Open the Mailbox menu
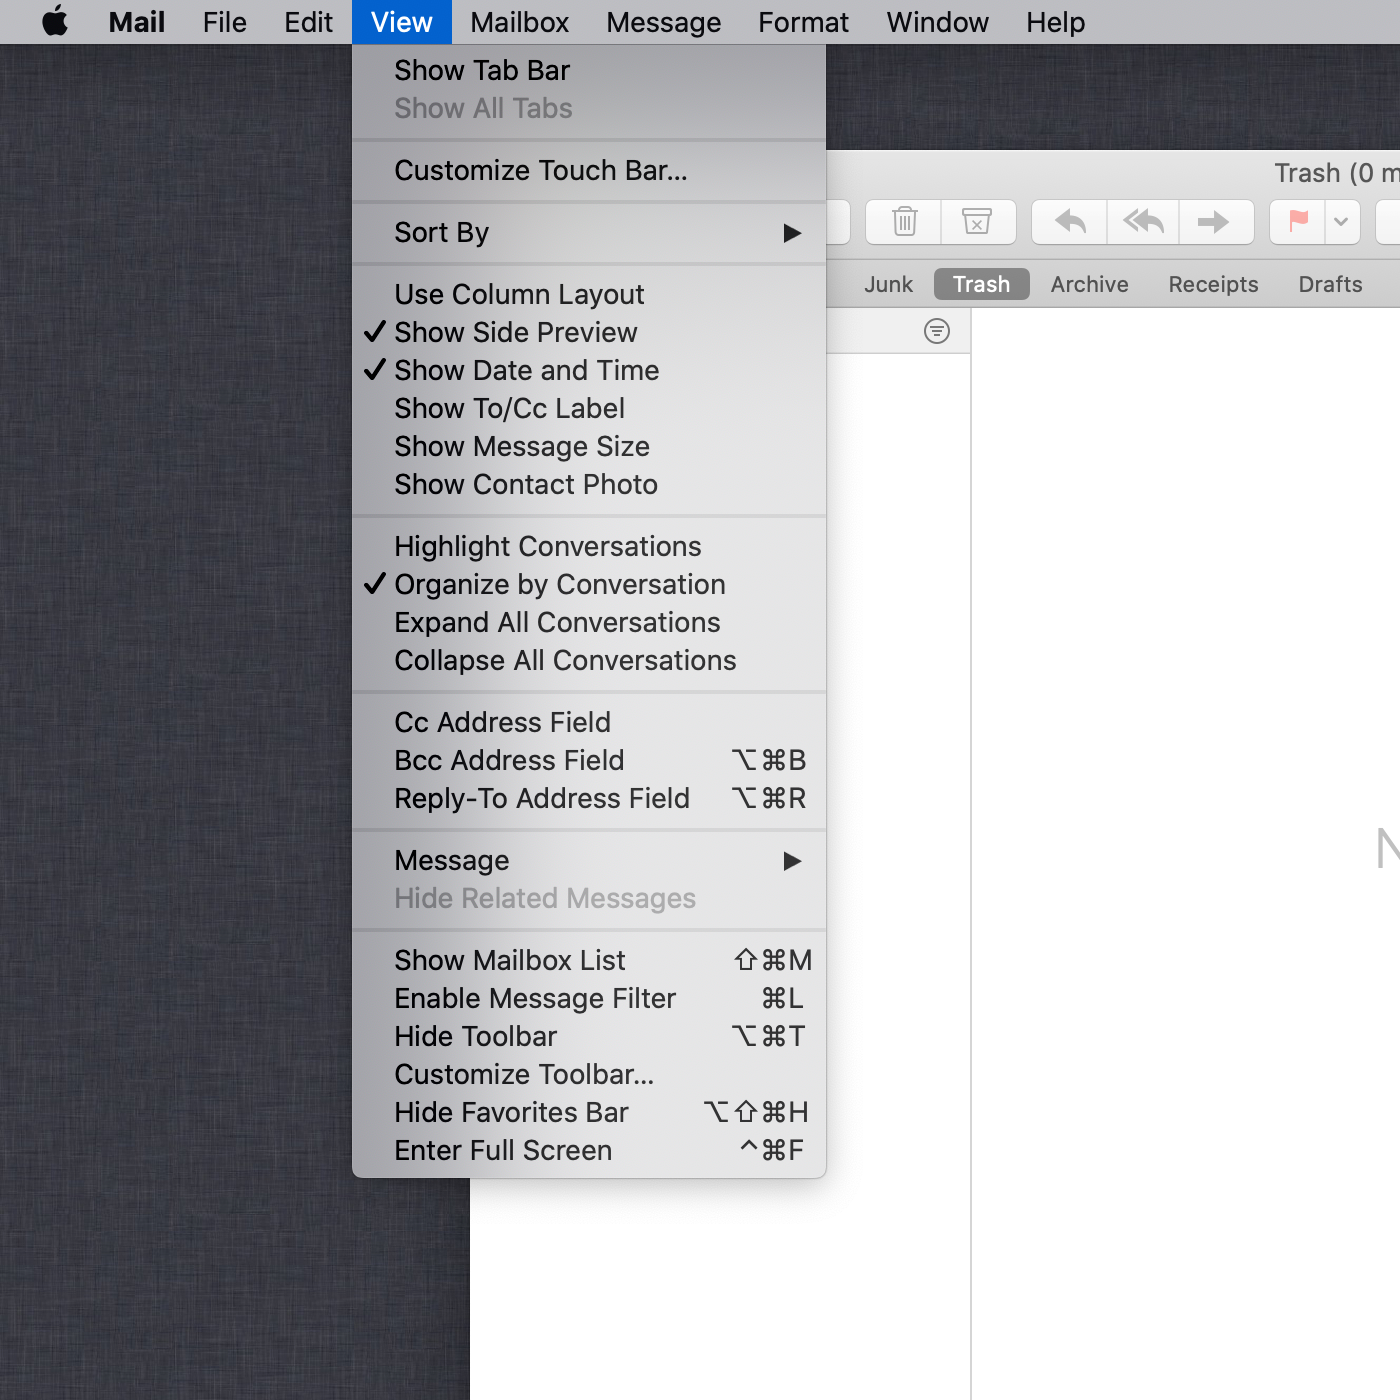Image resolution: width=1400 pixels, height=1400 pixels. point(519,22)
